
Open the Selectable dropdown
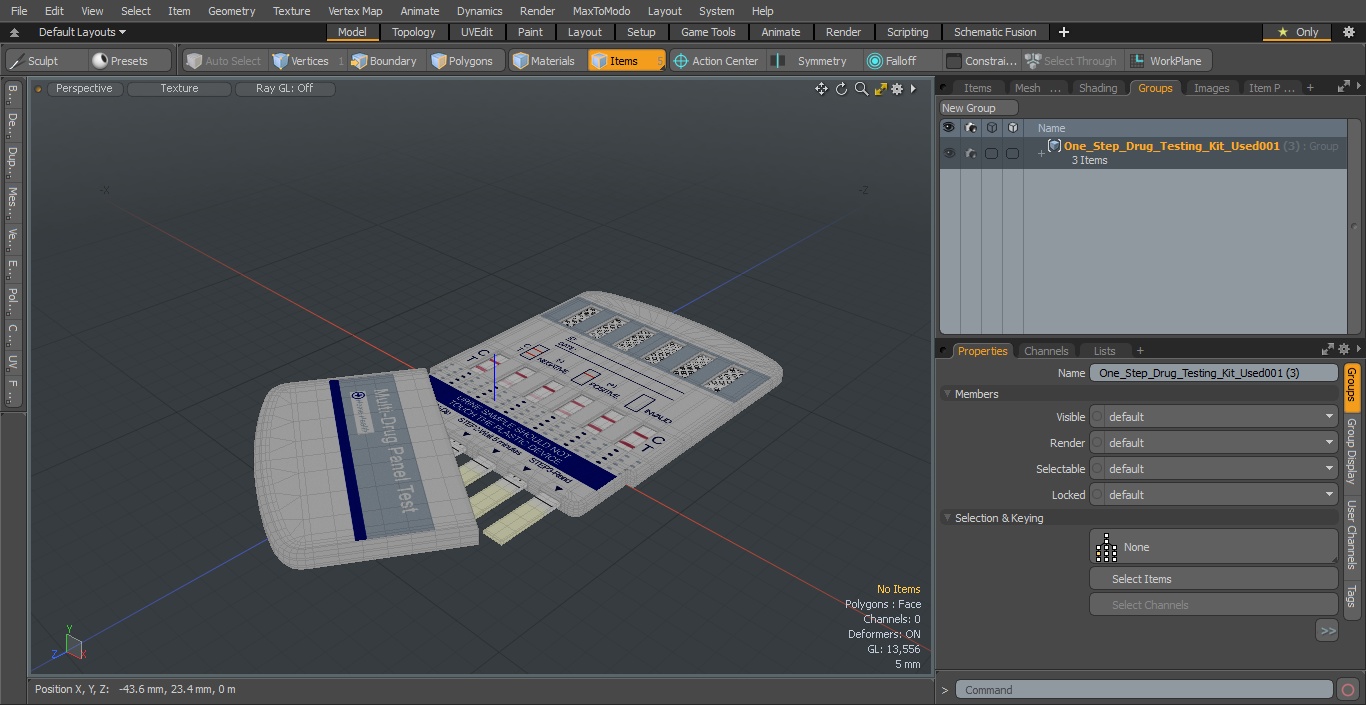[1214, 469]
